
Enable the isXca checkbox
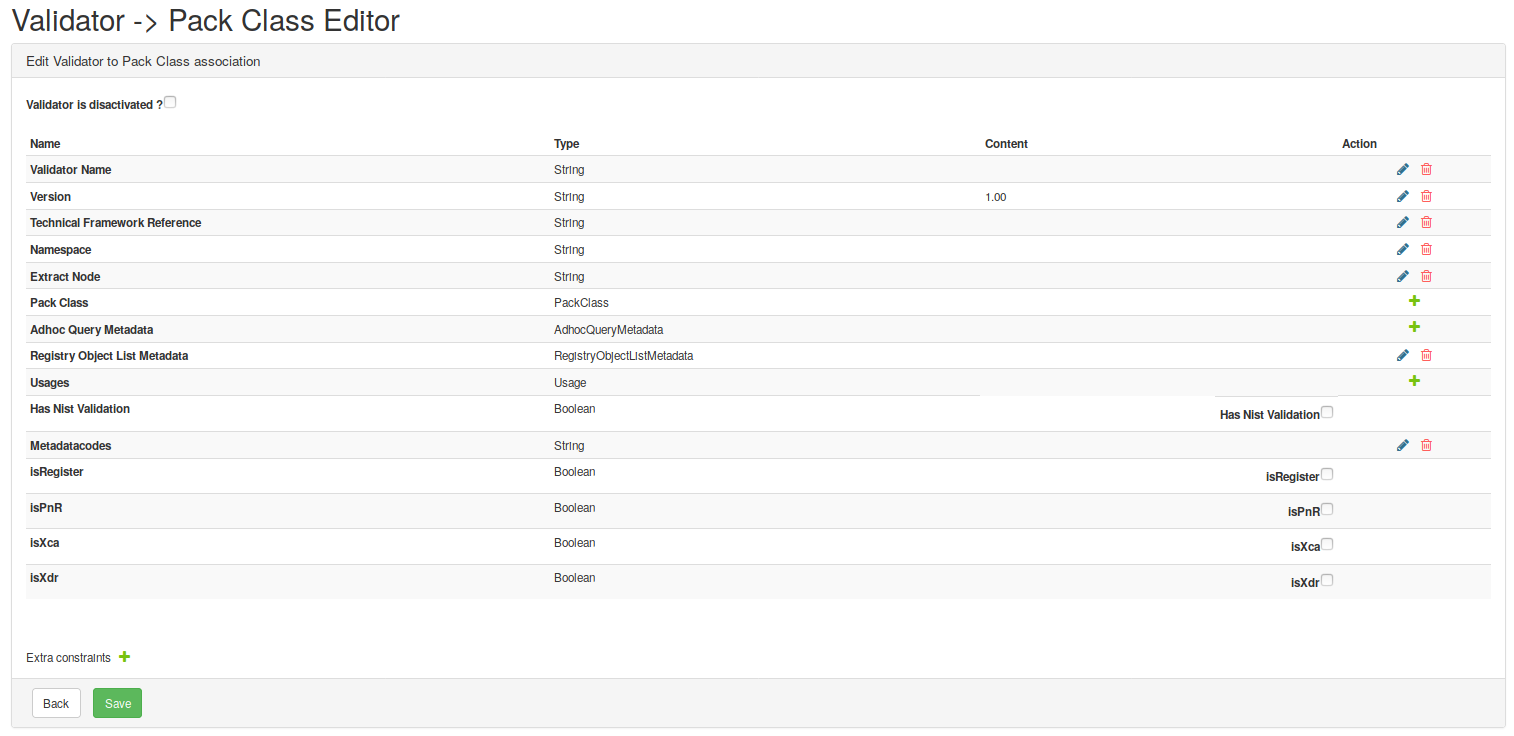(1327, 545)
